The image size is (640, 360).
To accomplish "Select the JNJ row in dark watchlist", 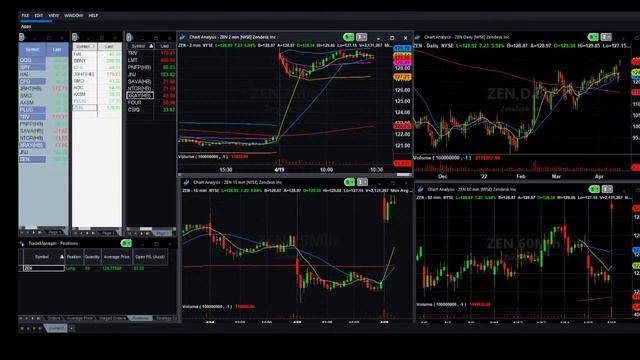I will click(151, 74).
